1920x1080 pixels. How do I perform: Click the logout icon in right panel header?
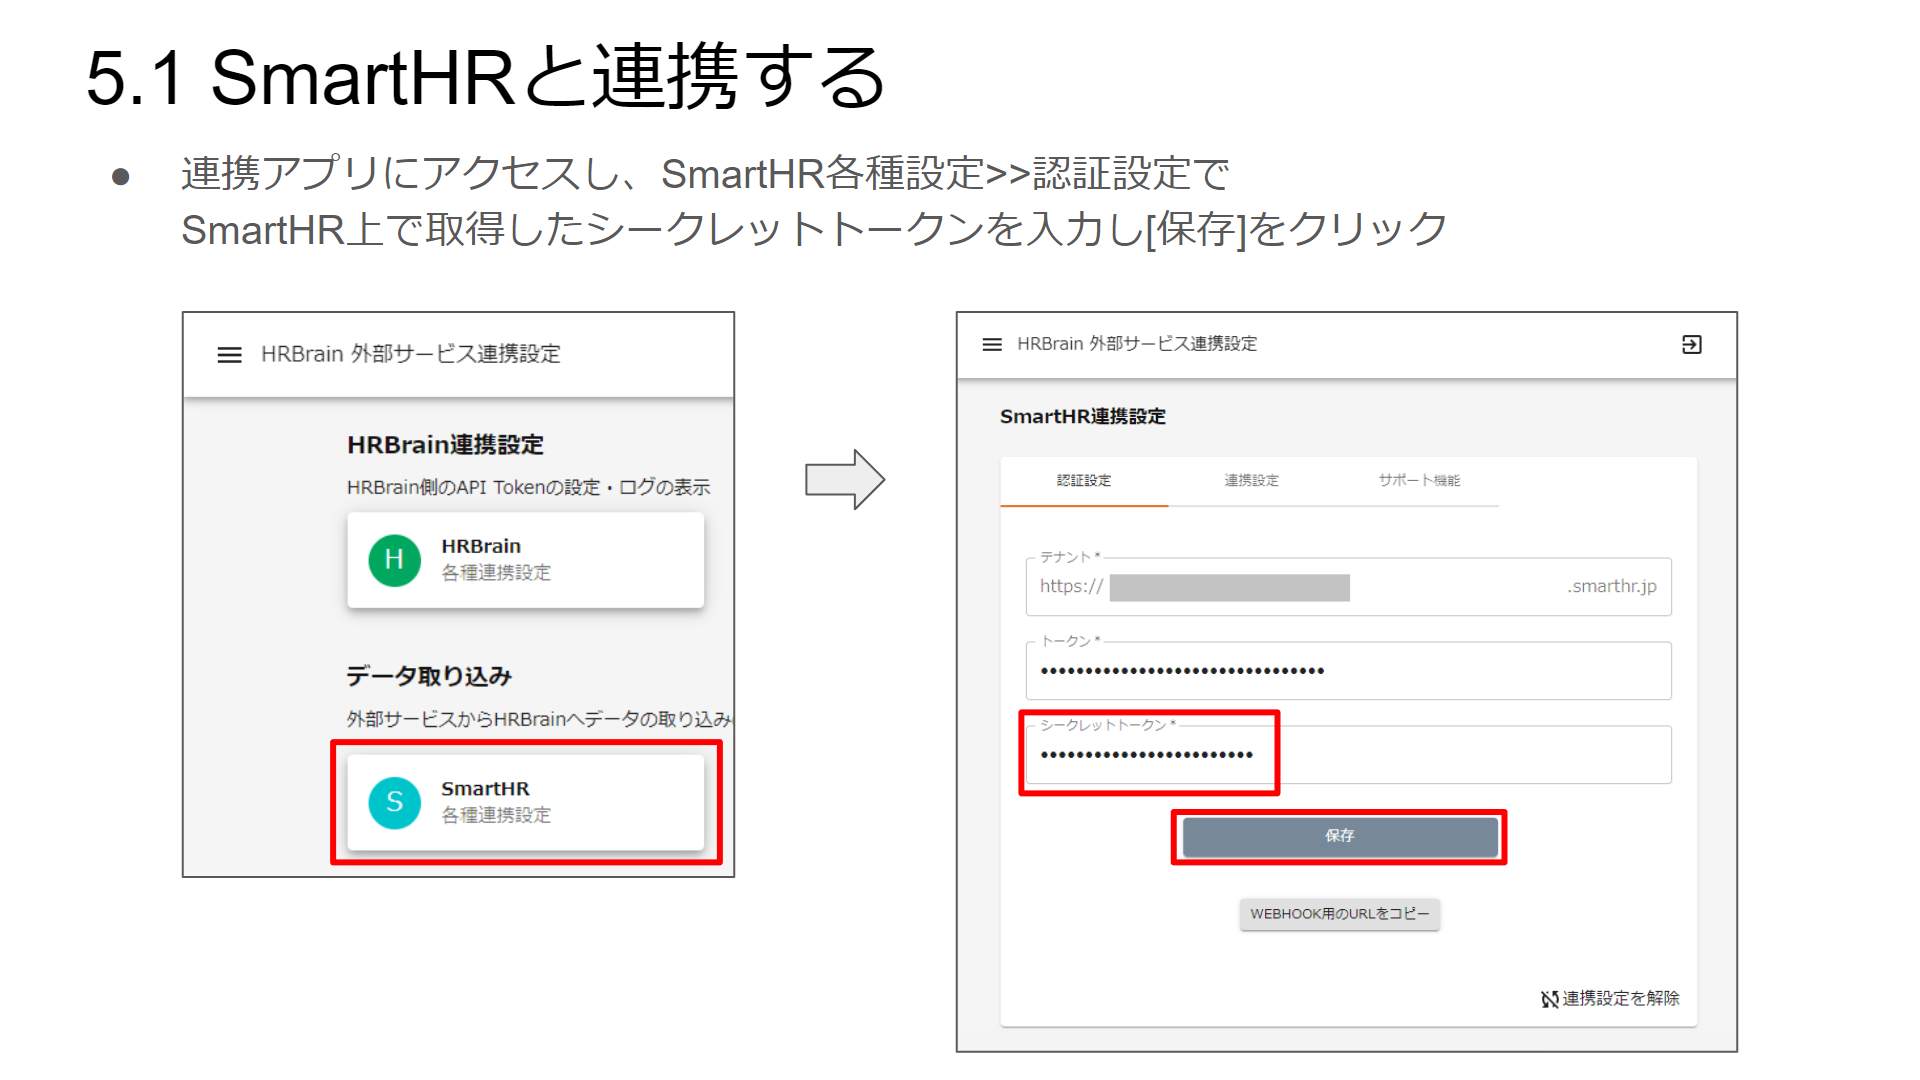pos(1692,344)
